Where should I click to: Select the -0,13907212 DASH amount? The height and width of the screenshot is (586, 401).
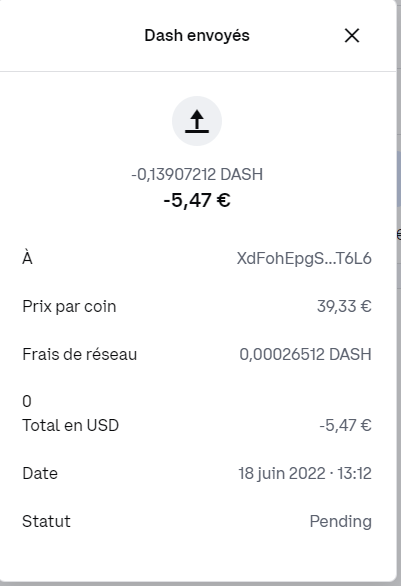point(197,175)
